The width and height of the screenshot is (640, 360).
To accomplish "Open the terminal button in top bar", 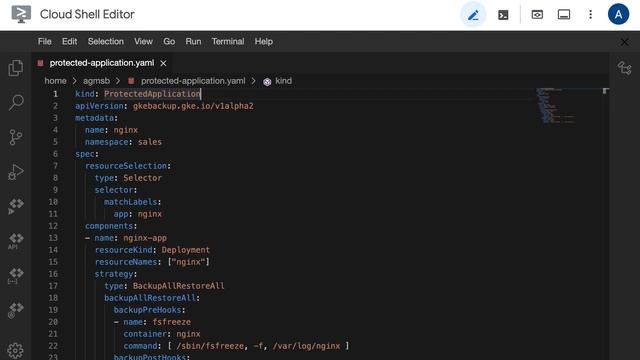I will point(503,15).
